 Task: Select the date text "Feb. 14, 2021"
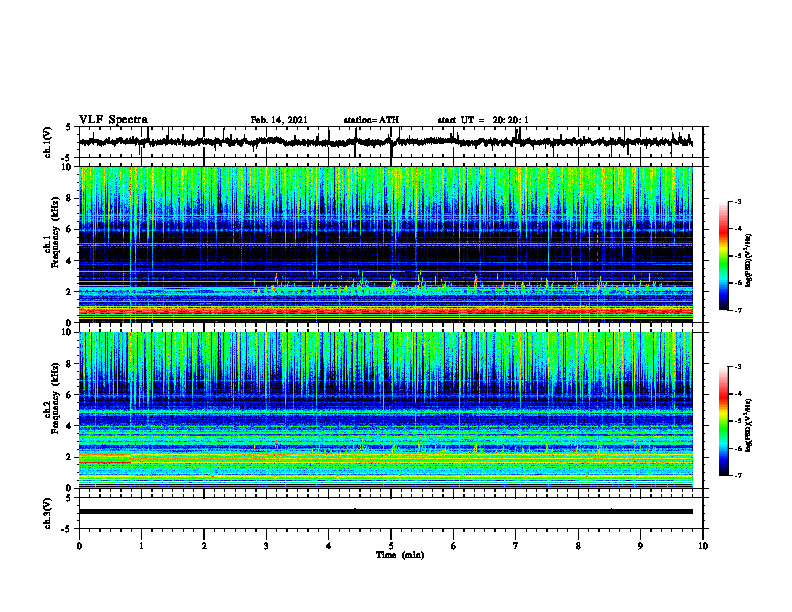pyautogui.click(x=279, y=120)
